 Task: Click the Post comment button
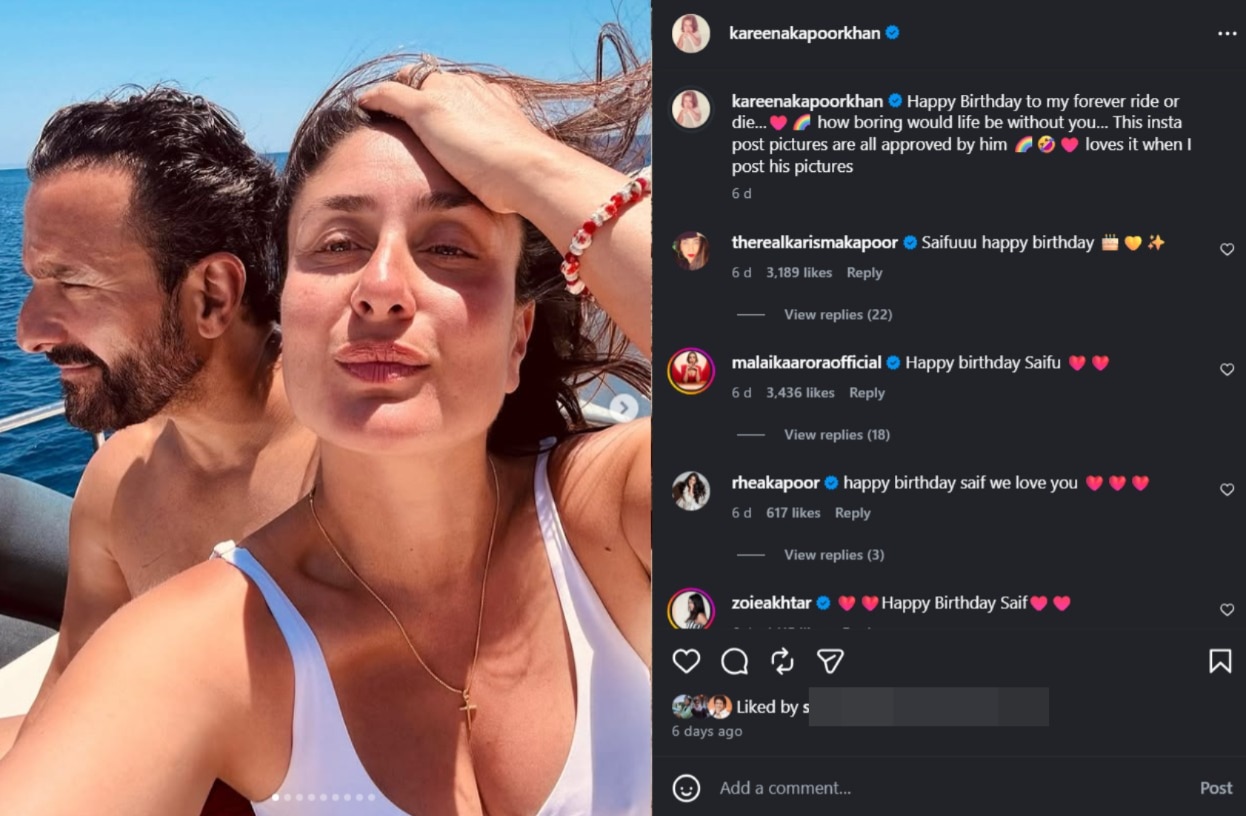coord(1216,788)
